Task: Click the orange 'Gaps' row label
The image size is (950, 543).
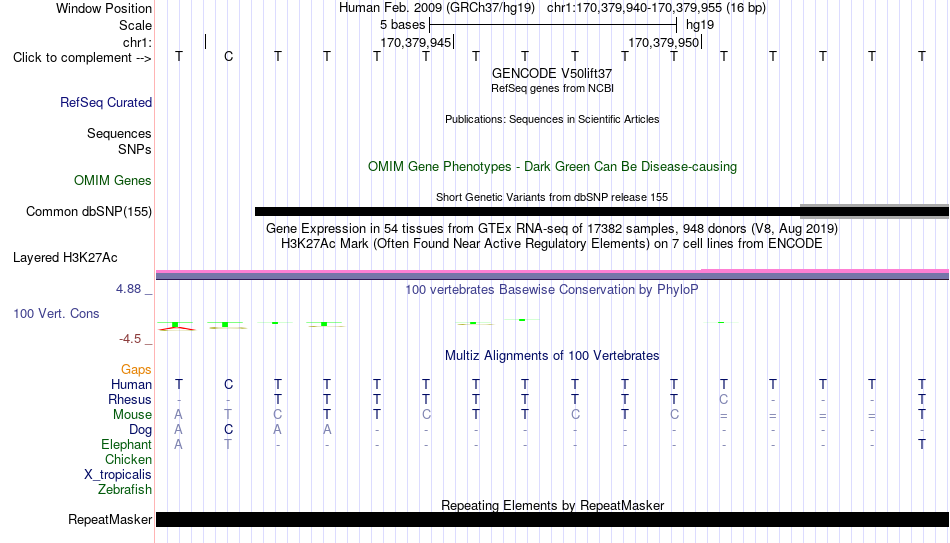Action: (136, 369)
